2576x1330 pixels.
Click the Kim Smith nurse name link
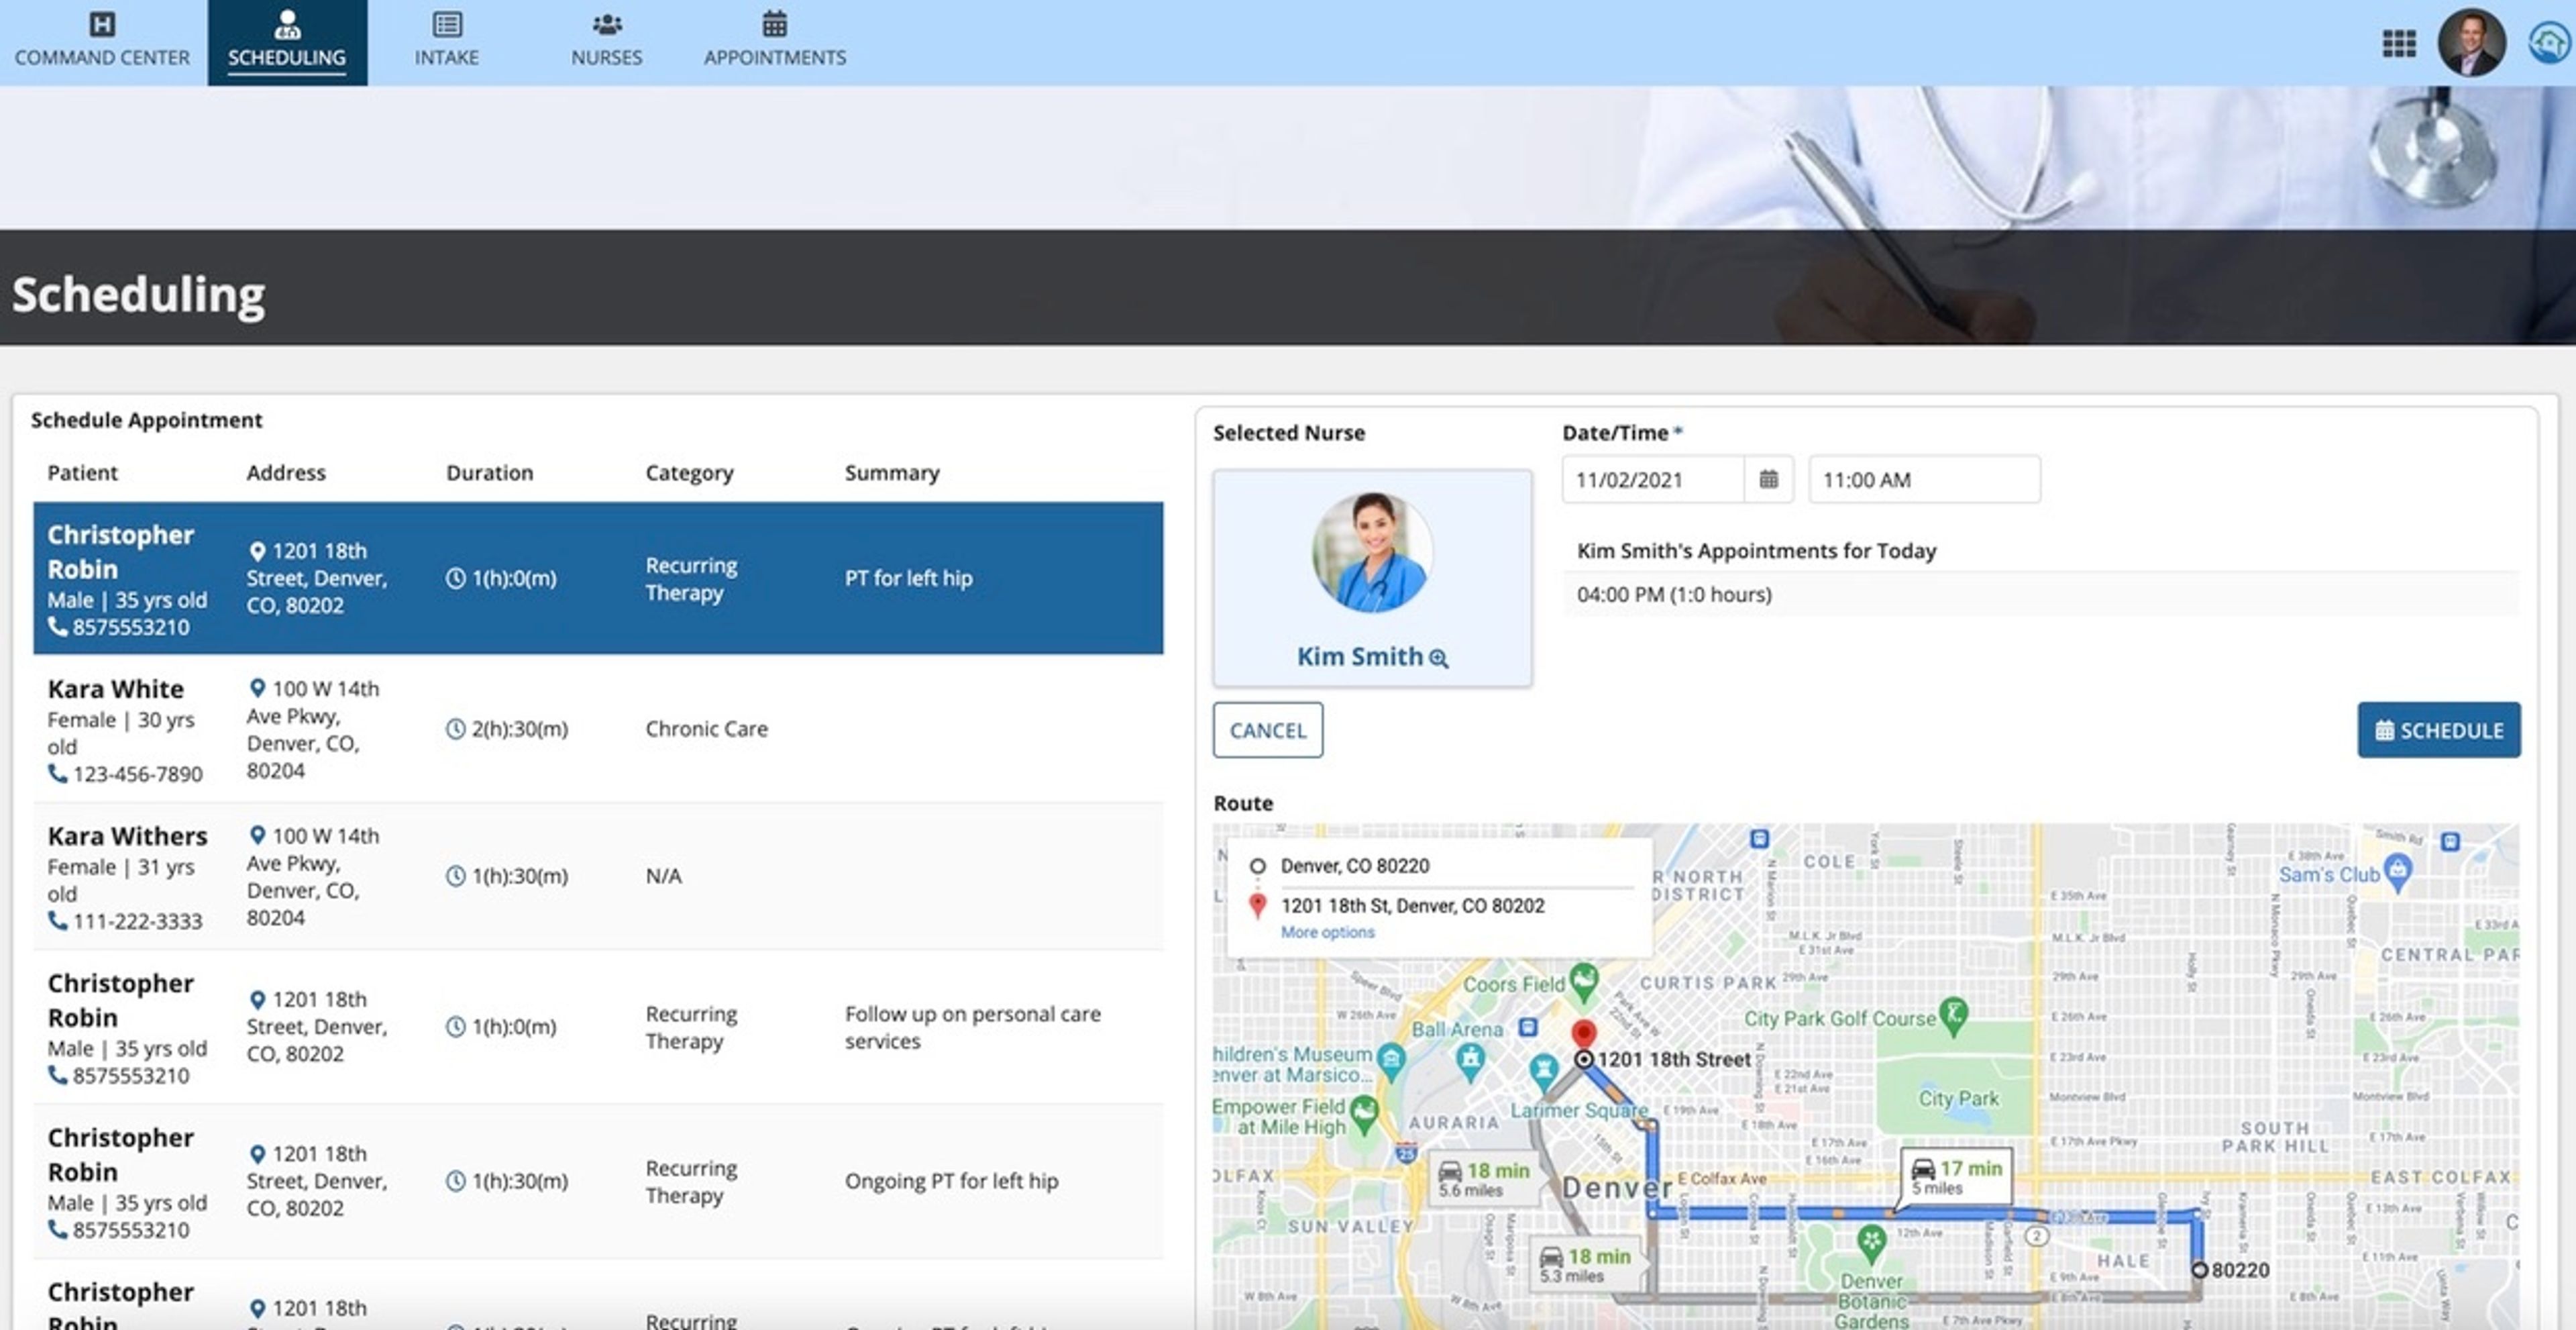pos(1359,656)
